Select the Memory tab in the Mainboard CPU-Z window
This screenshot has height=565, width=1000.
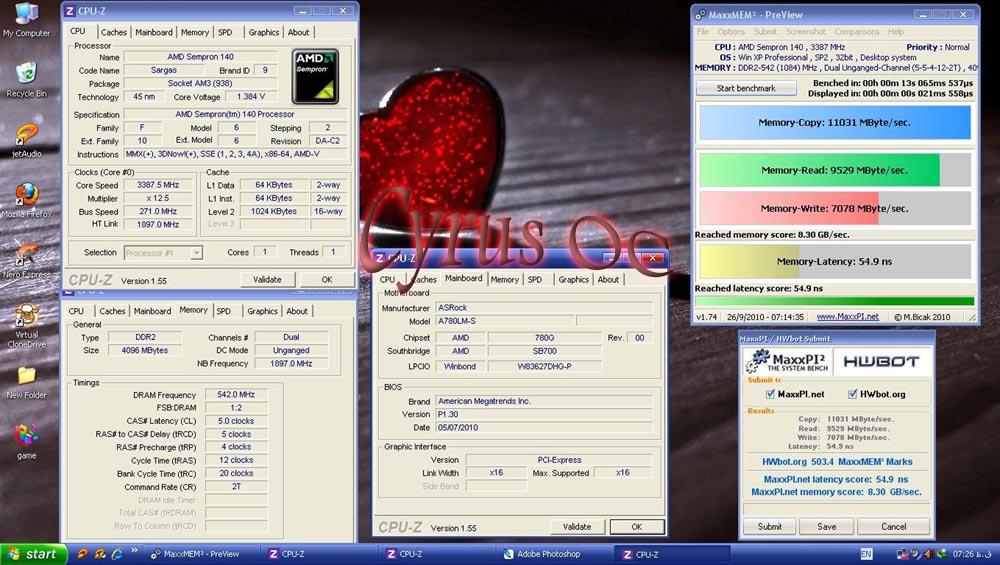click(x=504, y=279)
